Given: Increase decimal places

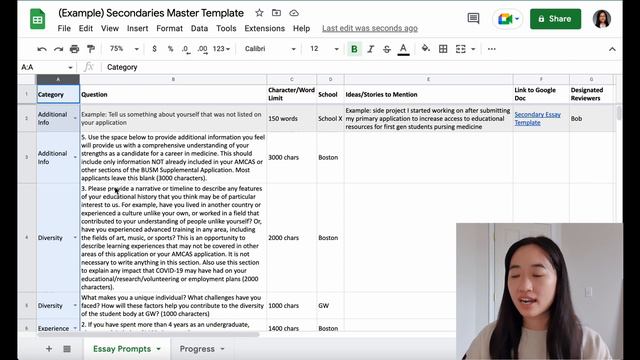Looking at the screenshot, I should pos(202,49).
